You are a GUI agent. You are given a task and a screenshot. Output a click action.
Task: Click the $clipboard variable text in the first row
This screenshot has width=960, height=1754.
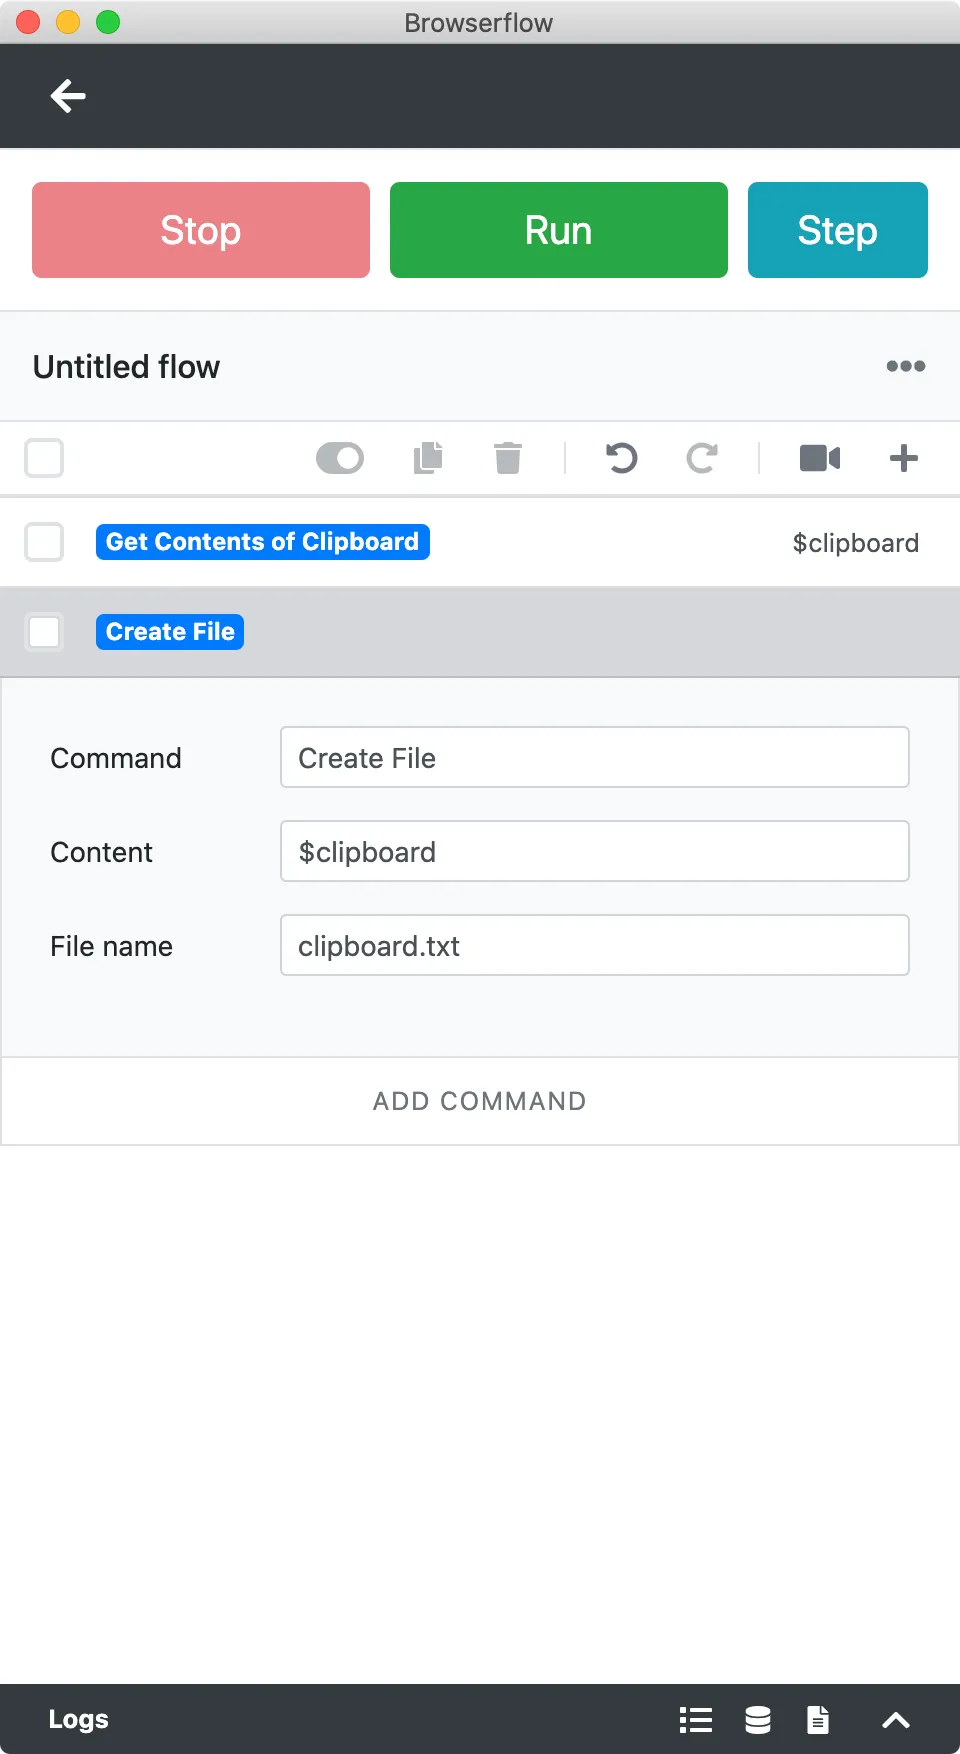[x=856, y=543]
